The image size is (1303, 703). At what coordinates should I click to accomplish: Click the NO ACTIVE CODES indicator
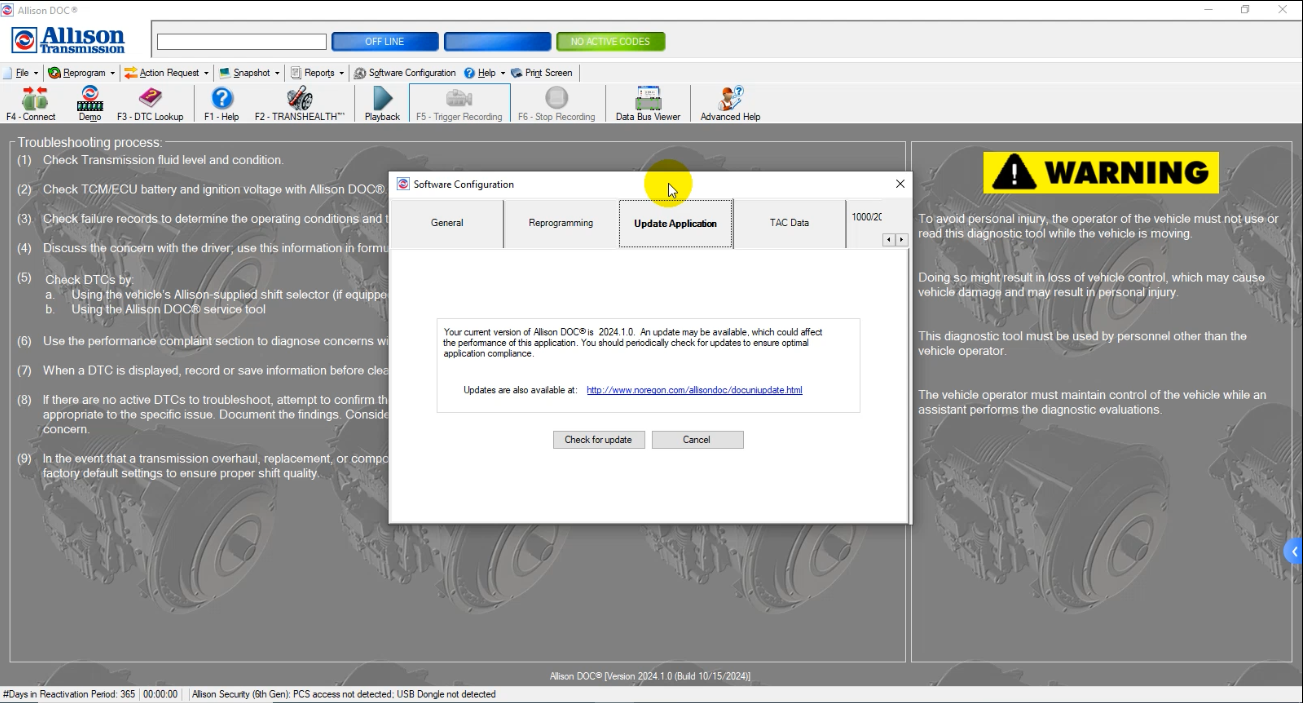(x=611, y=42)
